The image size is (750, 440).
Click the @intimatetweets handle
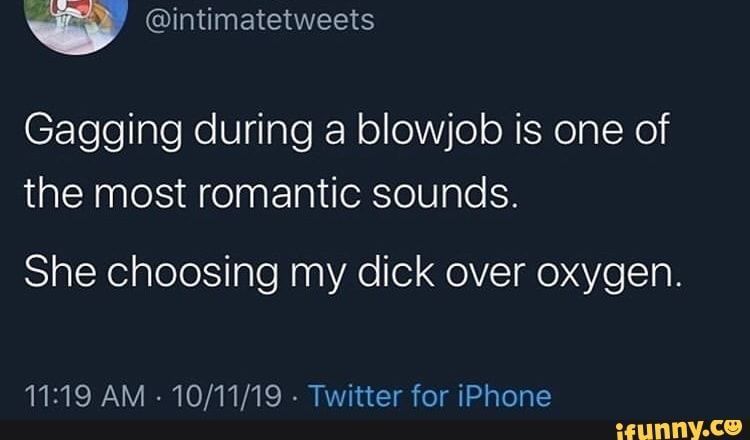259,22
